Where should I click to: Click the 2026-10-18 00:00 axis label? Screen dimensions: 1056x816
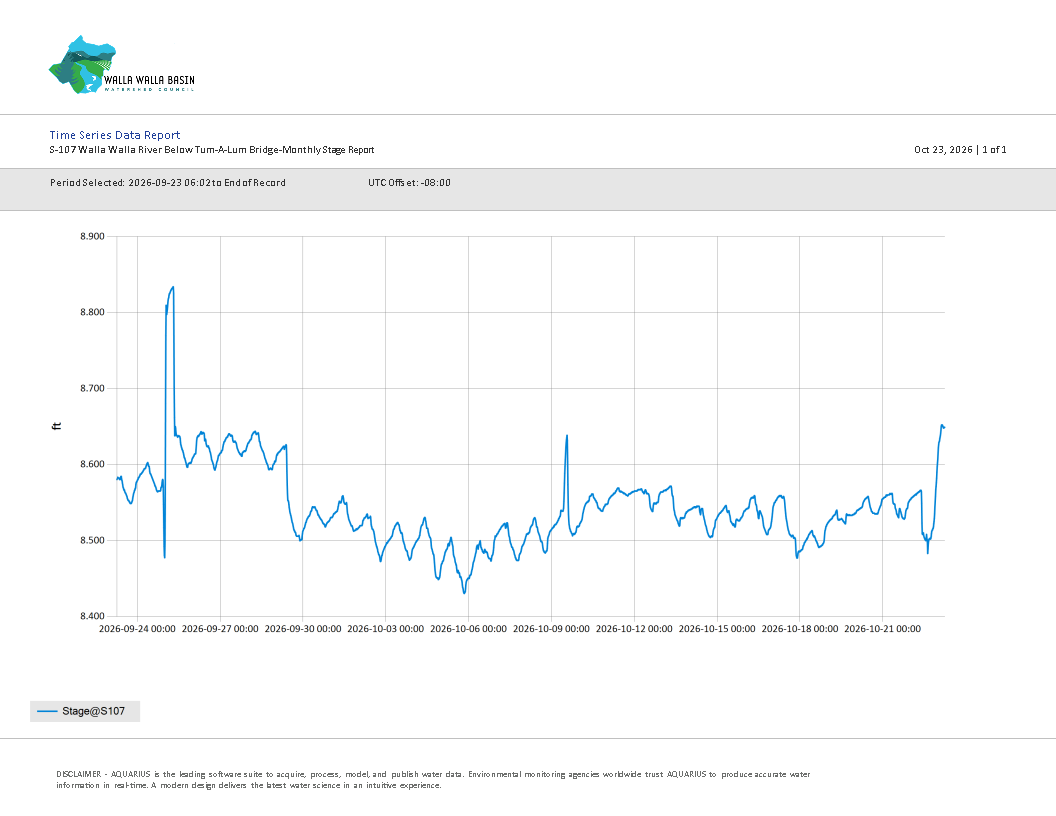[800, 629]
